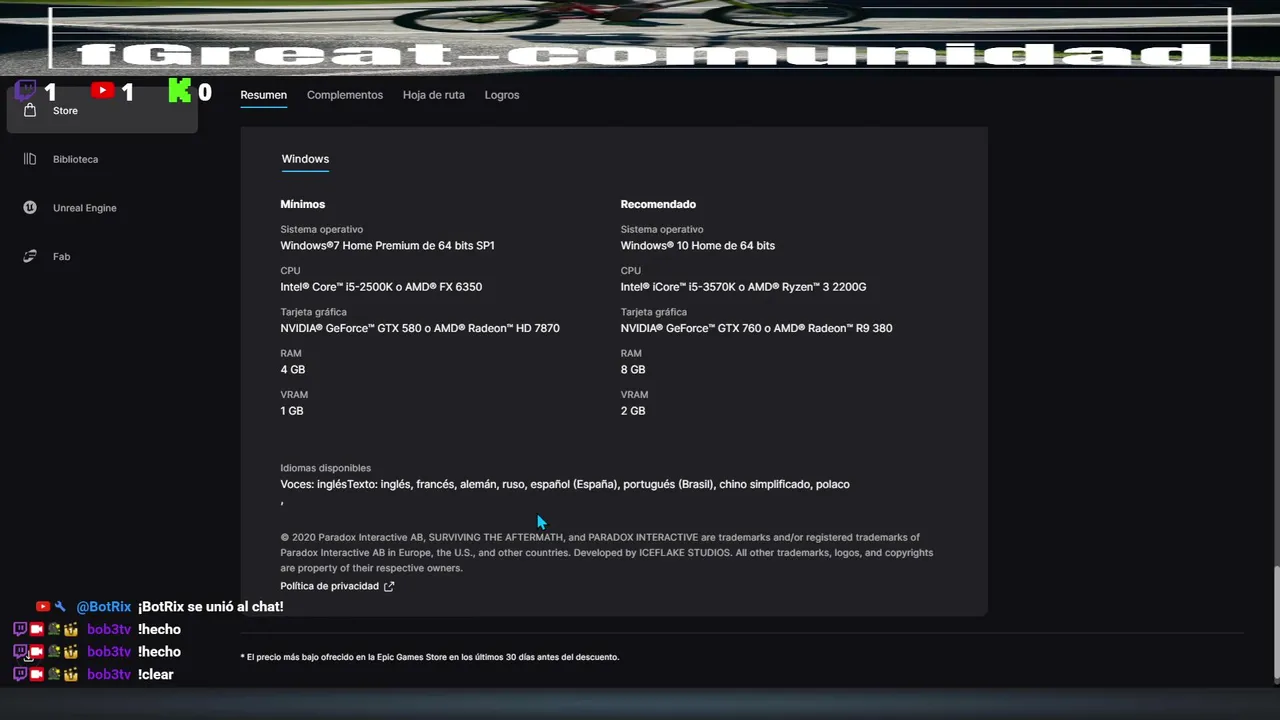This screenshot has height=720, width=1280.
Task: Click the Store shopping bag icon
Action: [30, 110]
